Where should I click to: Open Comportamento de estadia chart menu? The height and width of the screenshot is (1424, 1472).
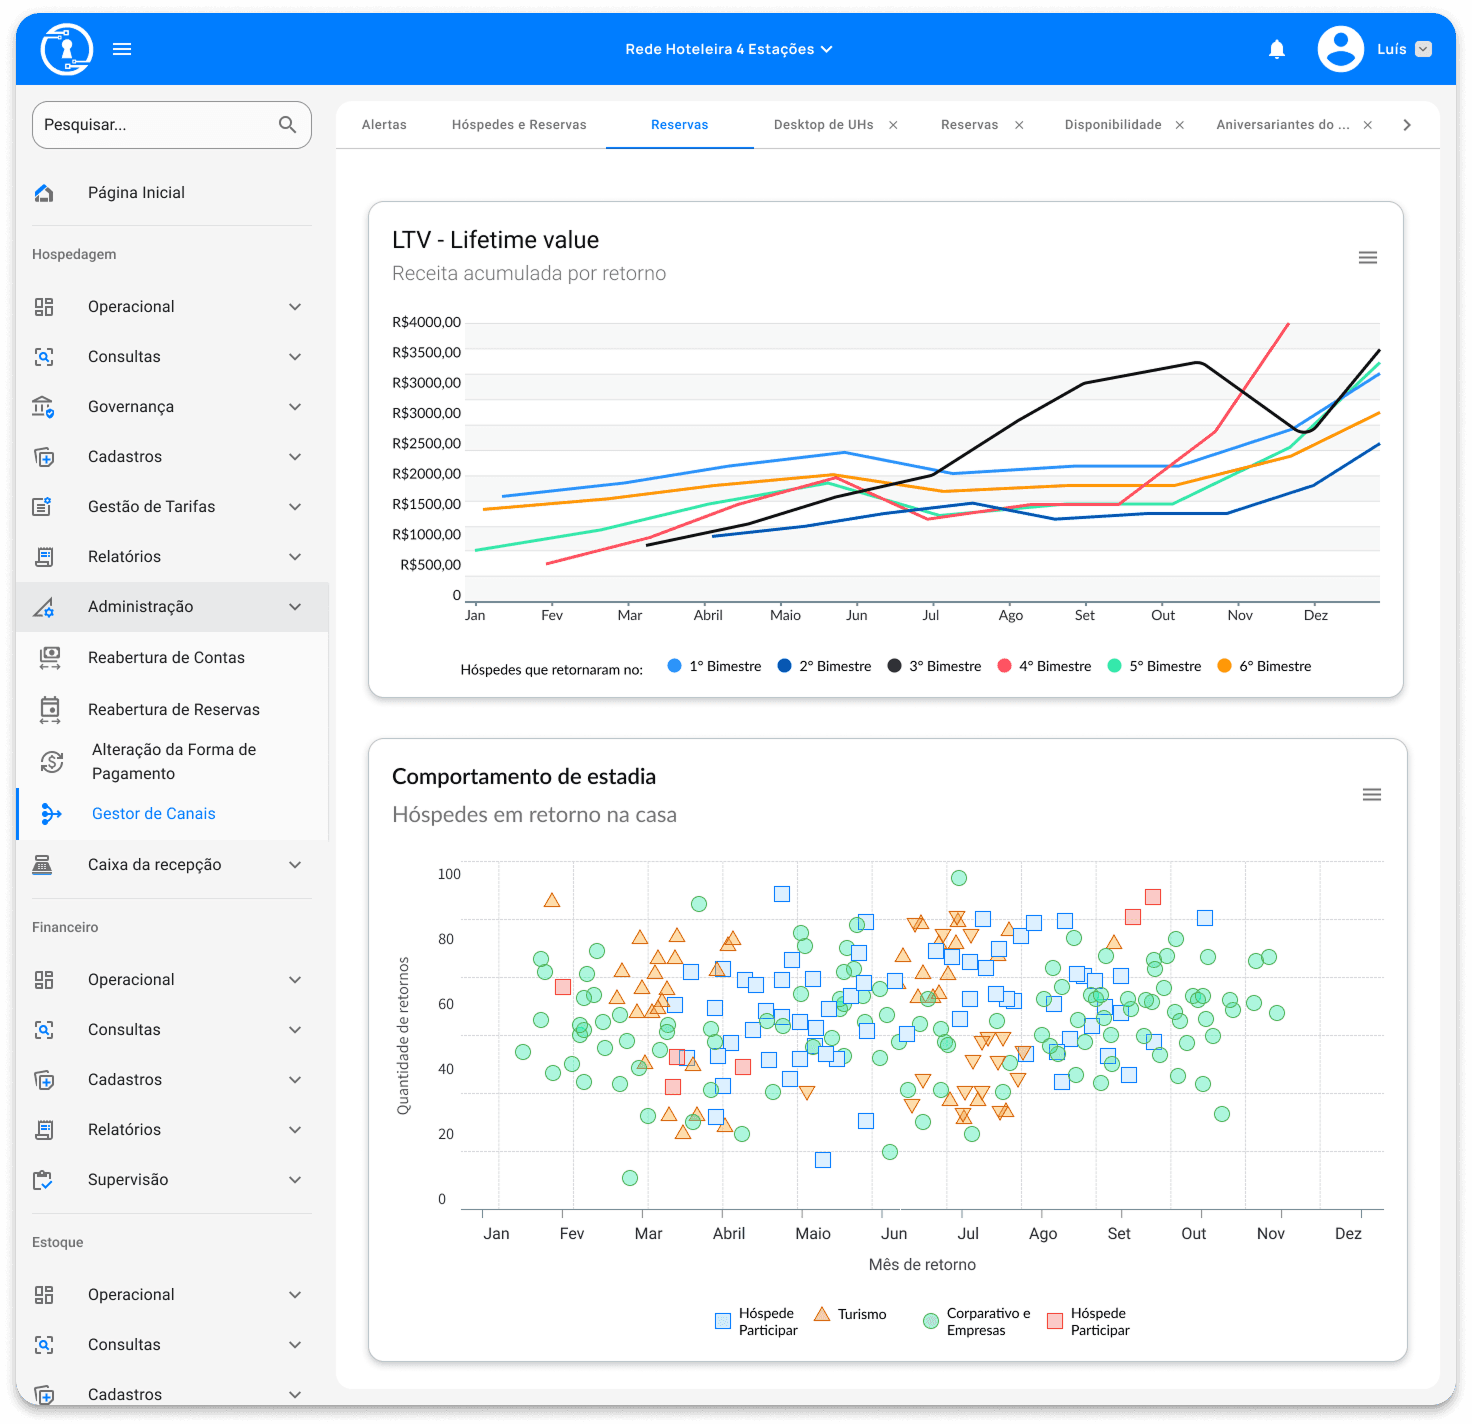pos(1371,795)
